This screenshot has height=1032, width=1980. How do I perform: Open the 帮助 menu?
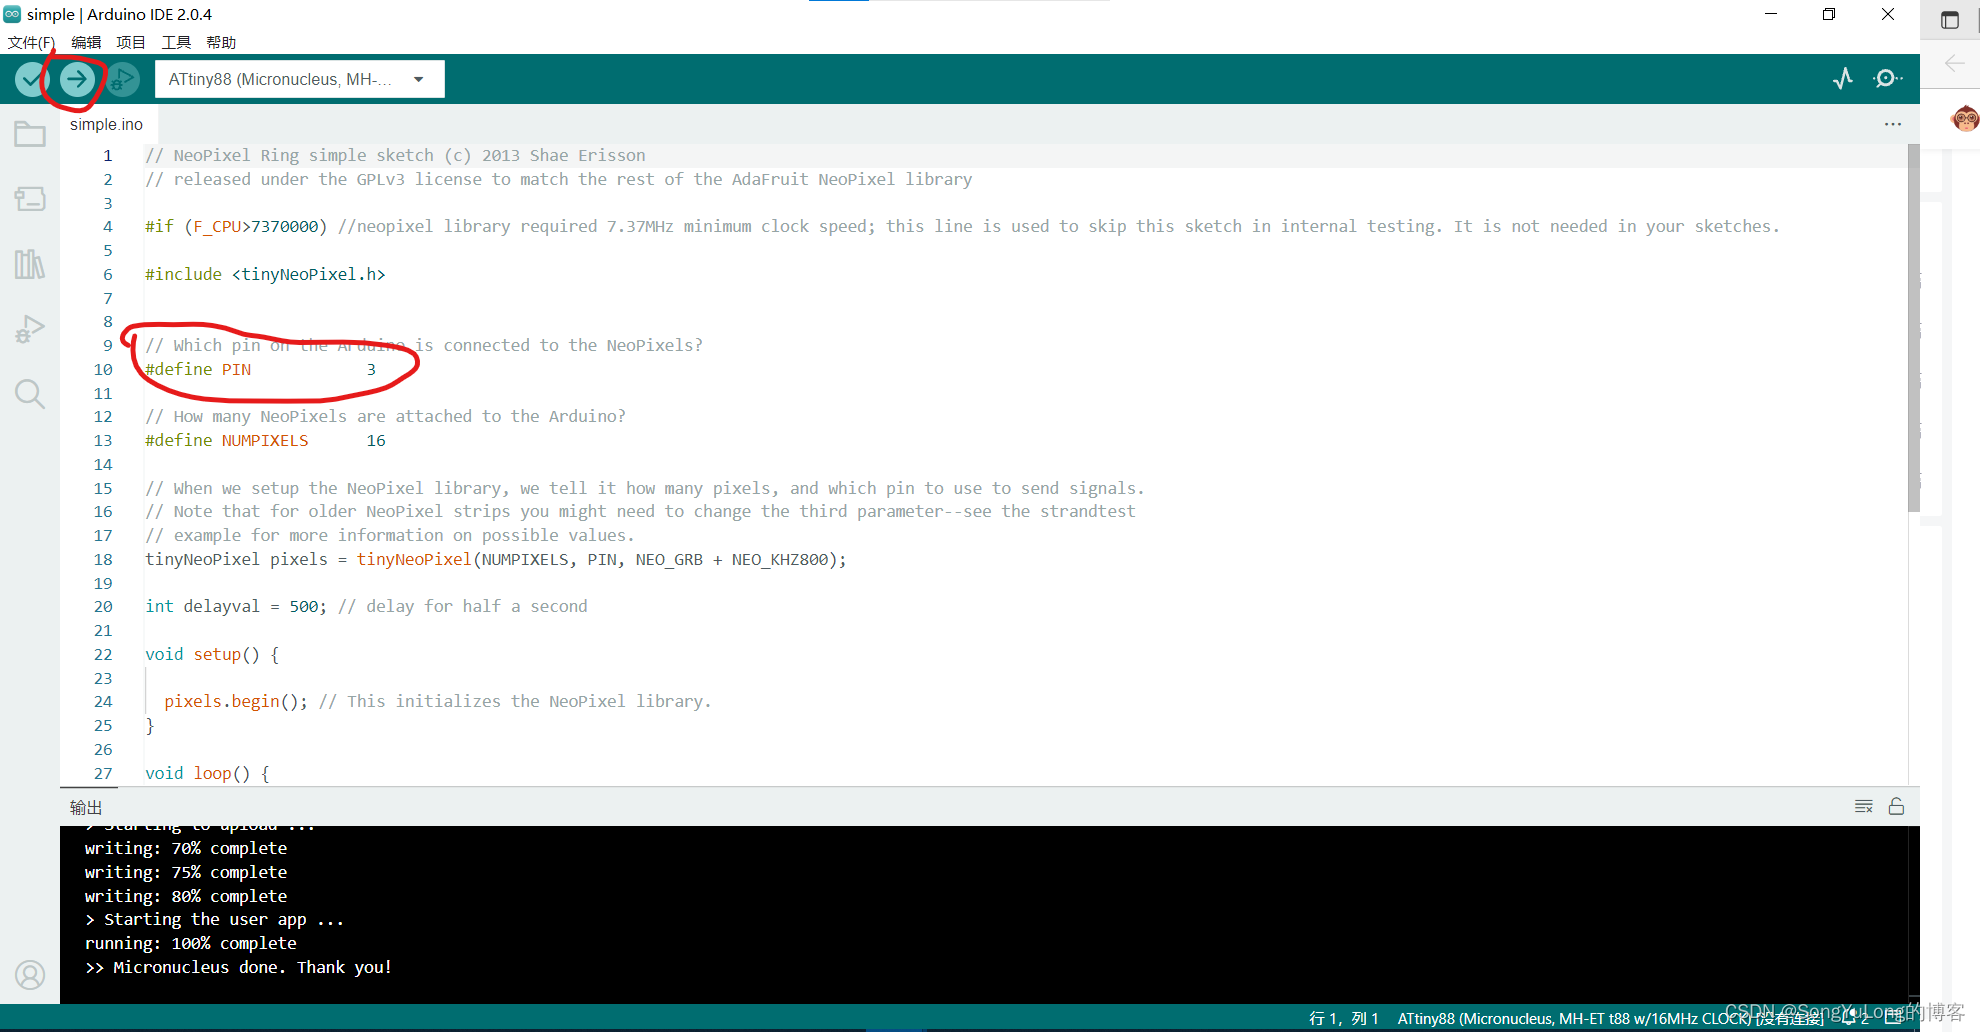click(x=221, y=42)
